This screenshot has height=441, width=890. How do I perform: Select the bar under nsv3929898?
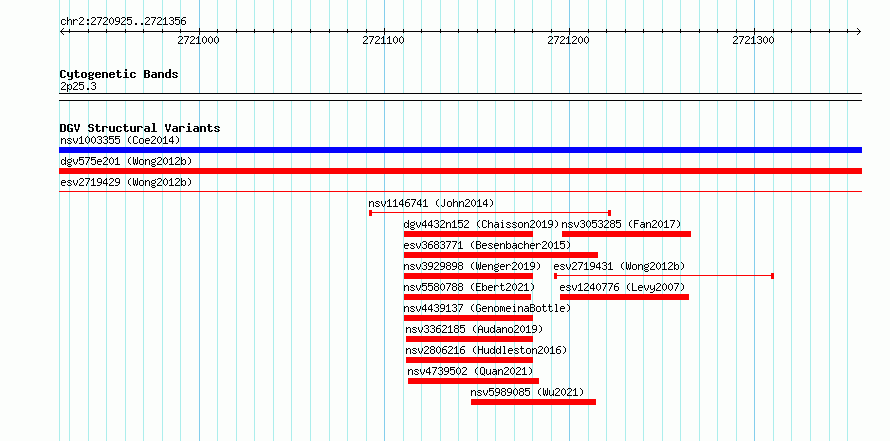[468, 276]
